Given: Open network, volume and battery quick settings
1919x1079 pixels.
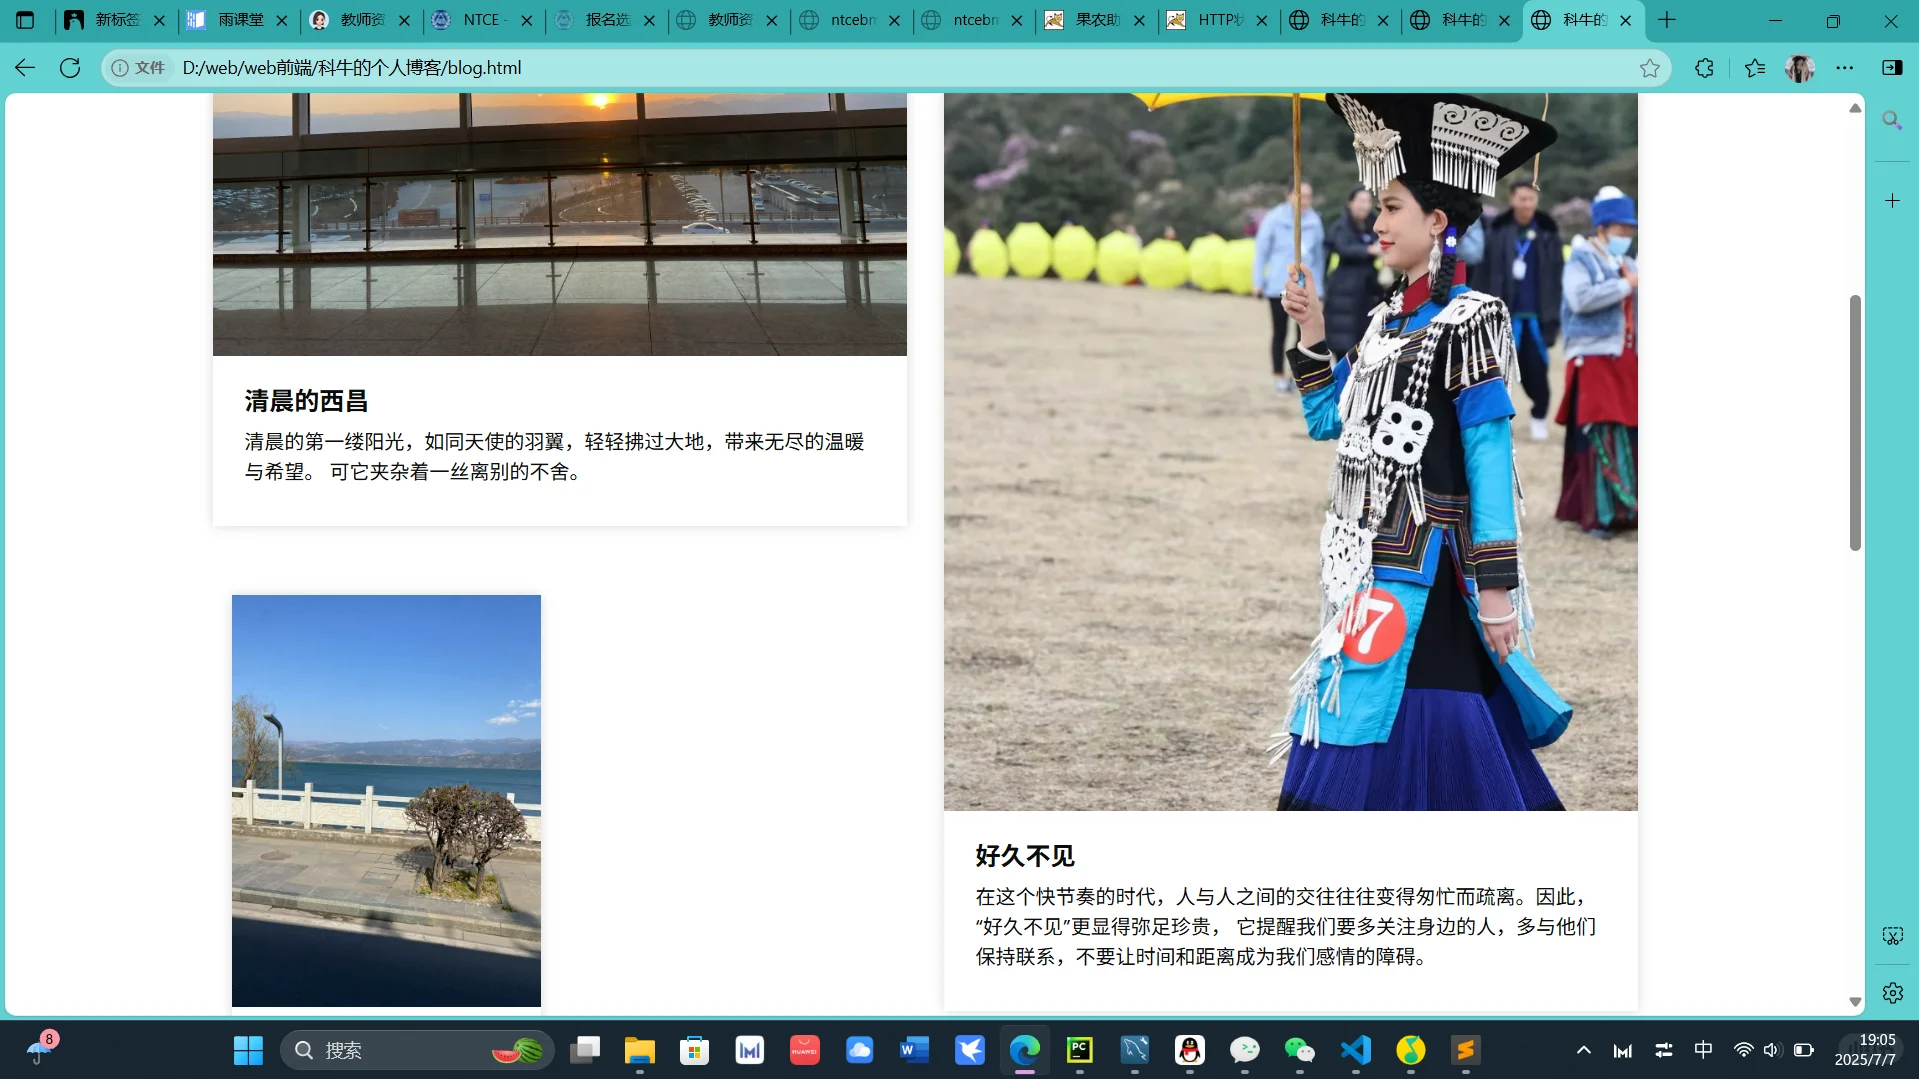Looking at the screenshot, I should coord(1774,1050).
